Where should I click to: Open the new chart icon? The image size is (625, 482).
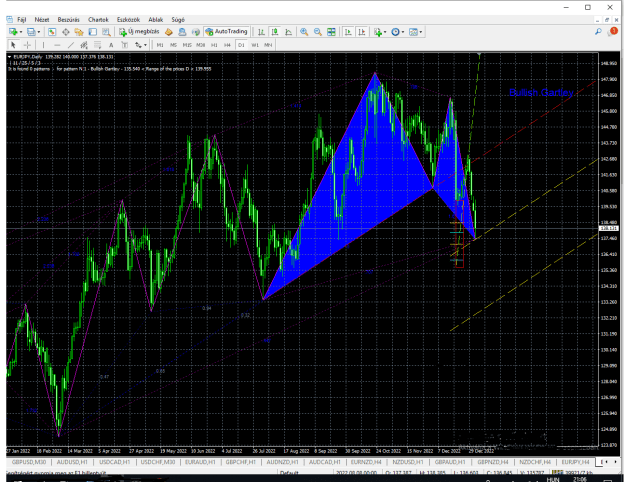click(13, 32)
